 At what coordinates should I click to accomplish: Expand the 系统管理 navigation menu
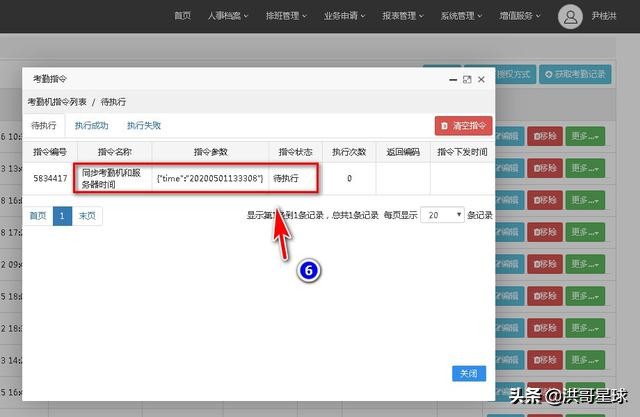(x=461, y=16)
